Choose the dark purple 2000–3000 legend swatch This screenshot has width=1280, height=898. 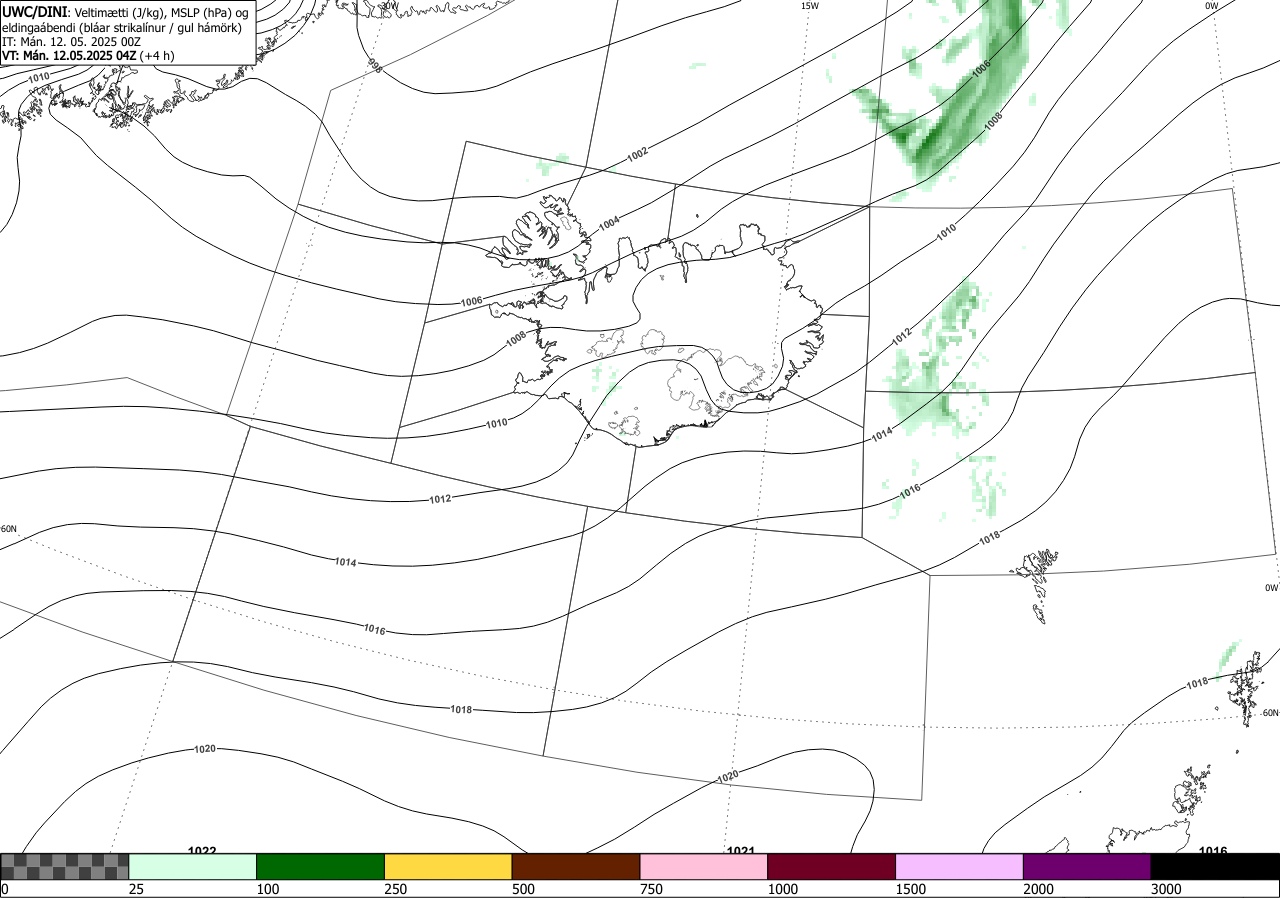click(x=1087, y=866)
